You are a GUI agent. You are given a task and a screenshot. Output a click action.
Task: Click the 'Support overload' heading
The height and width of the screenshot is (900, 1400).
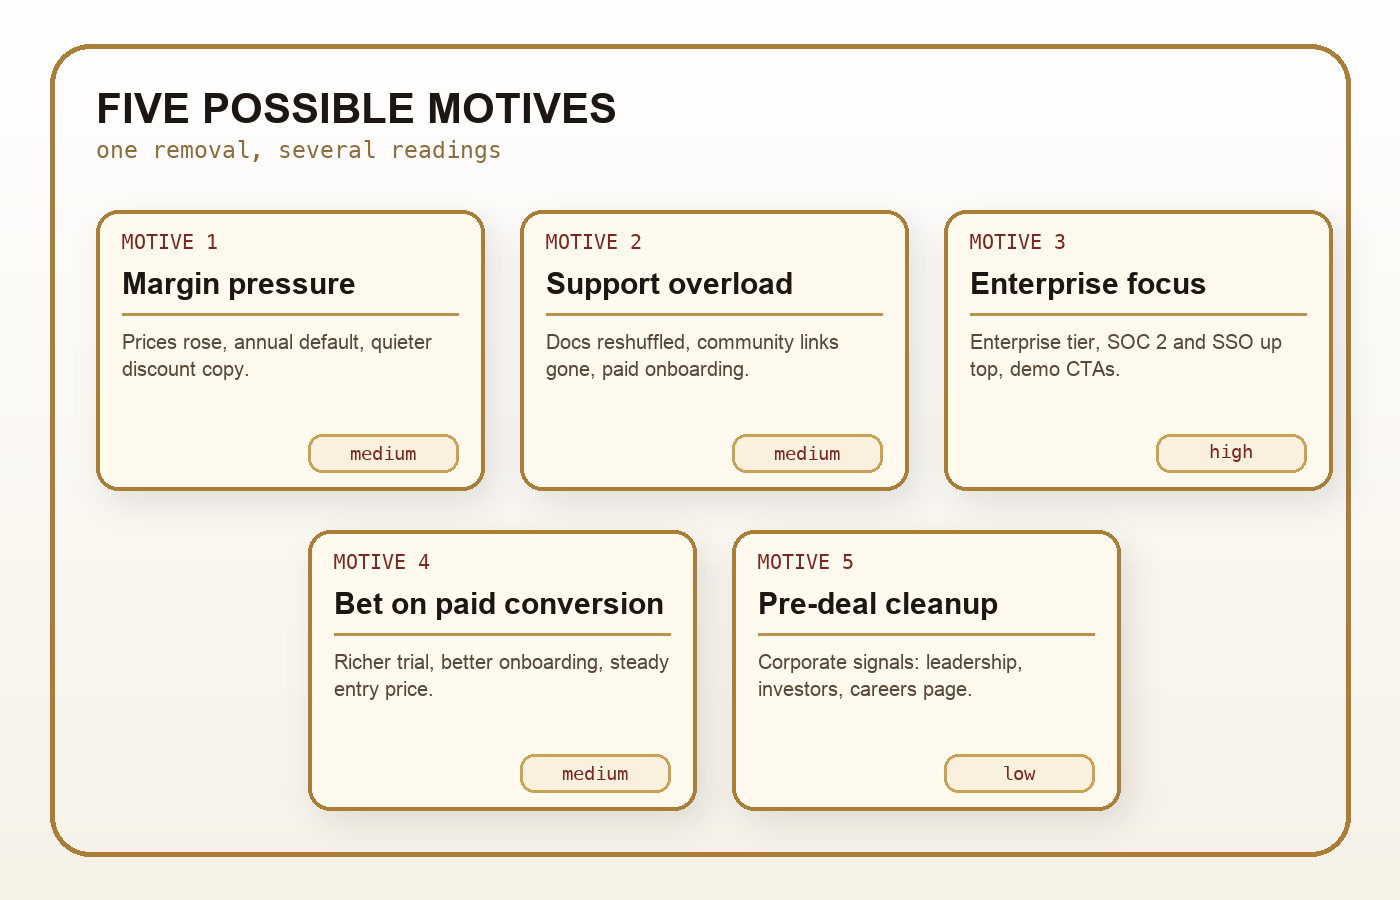click(x=669, y=284)
